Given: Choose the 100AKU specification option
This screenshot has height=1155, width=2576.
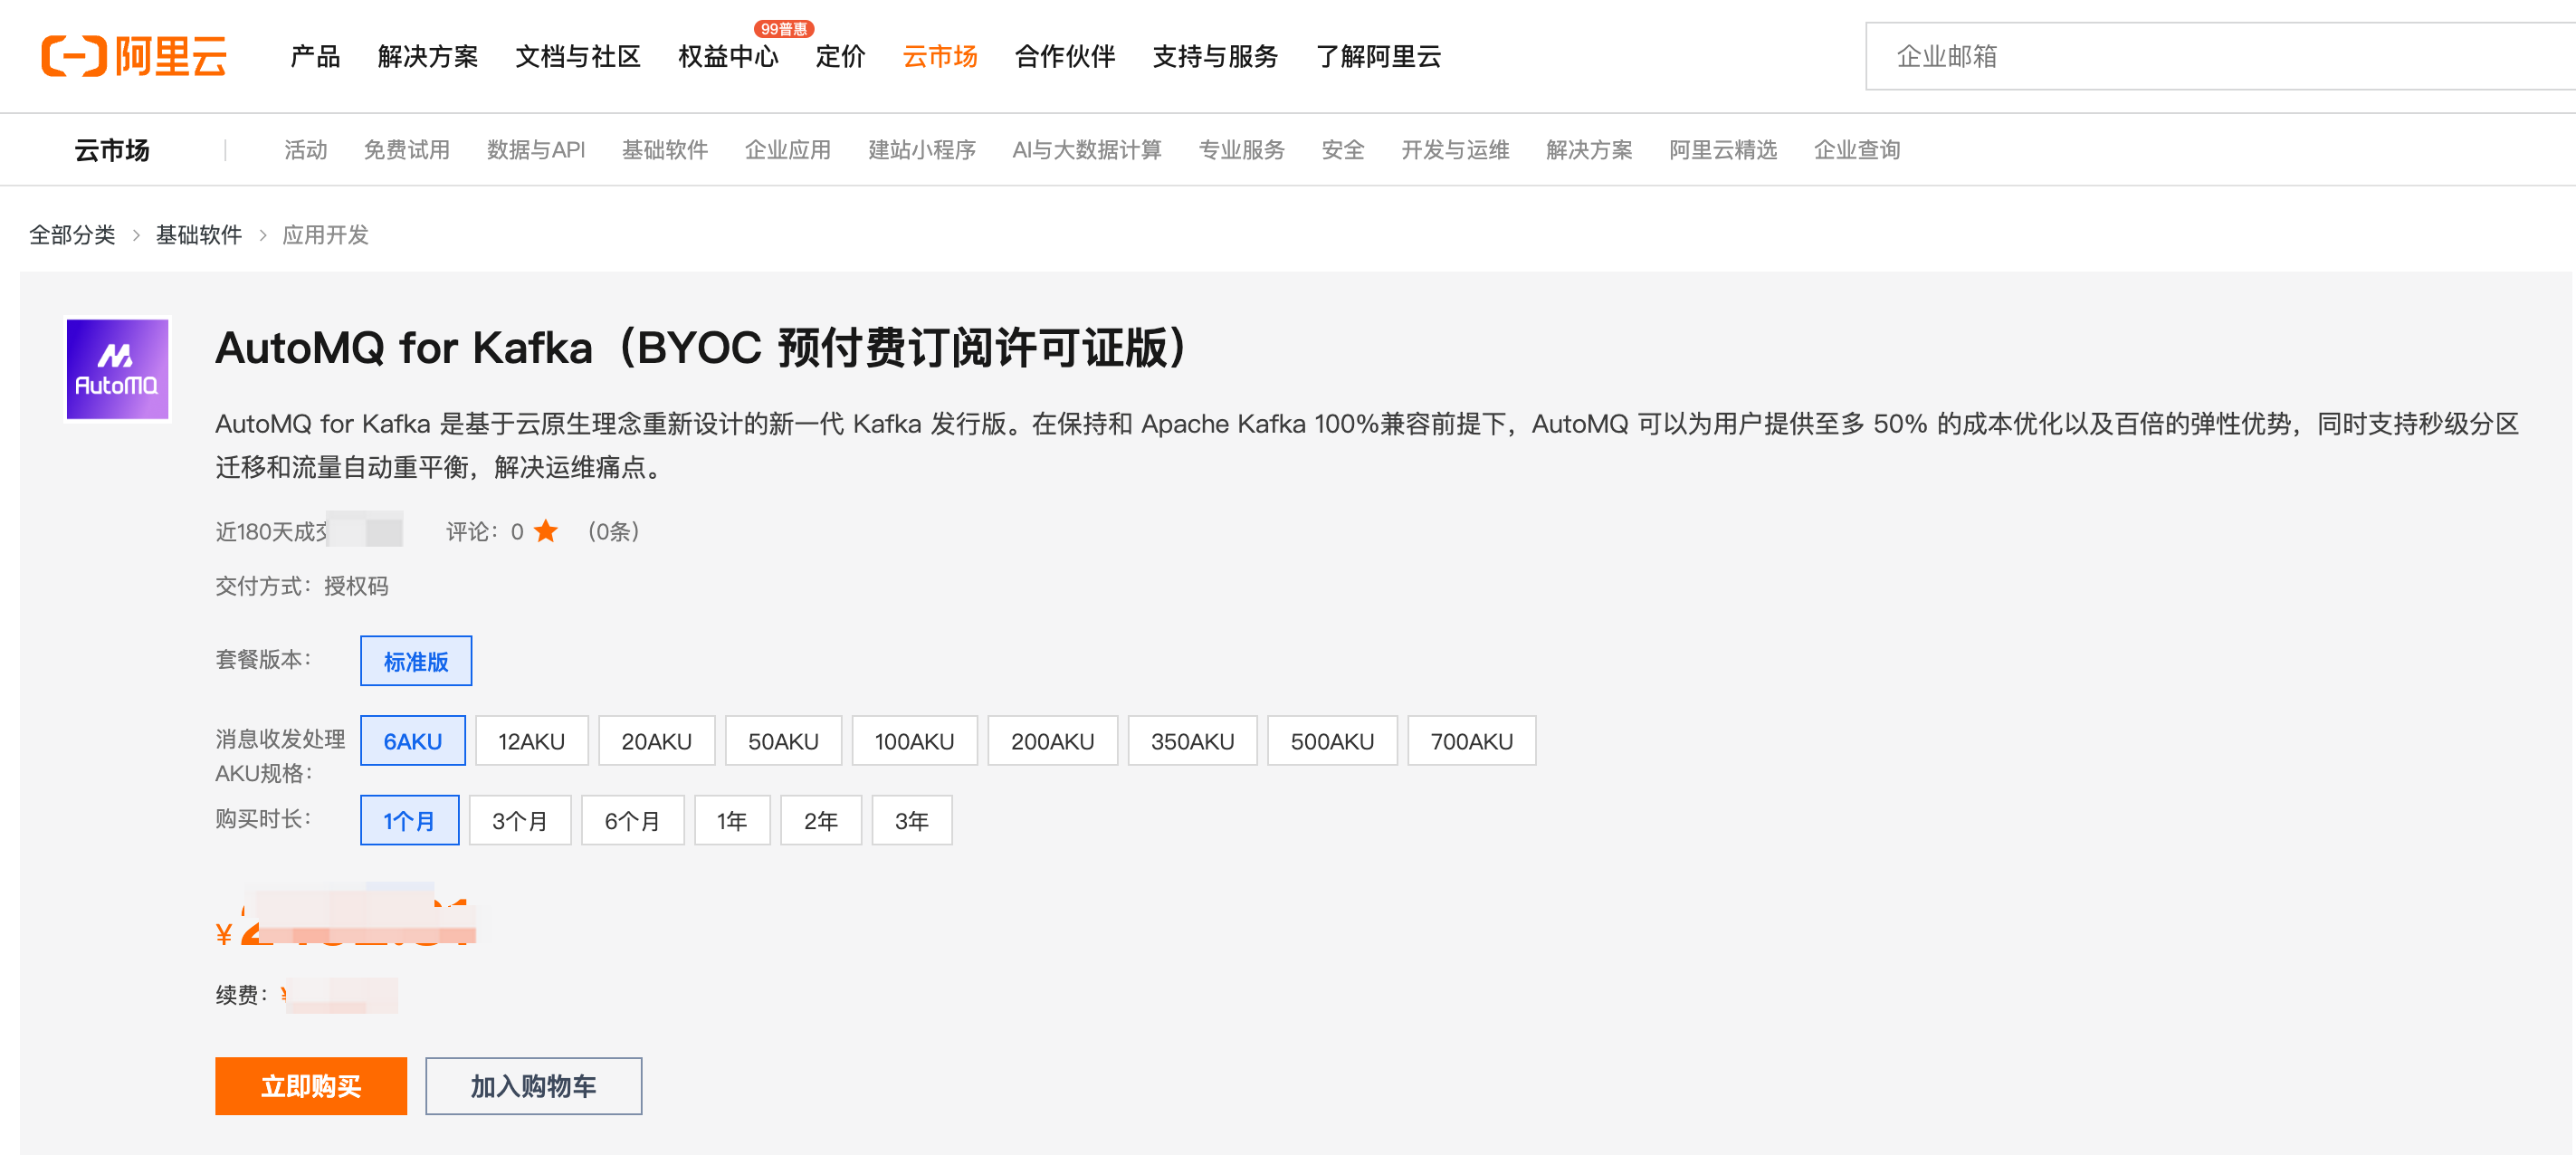Looking at the screenshot, I should [913, 741].
